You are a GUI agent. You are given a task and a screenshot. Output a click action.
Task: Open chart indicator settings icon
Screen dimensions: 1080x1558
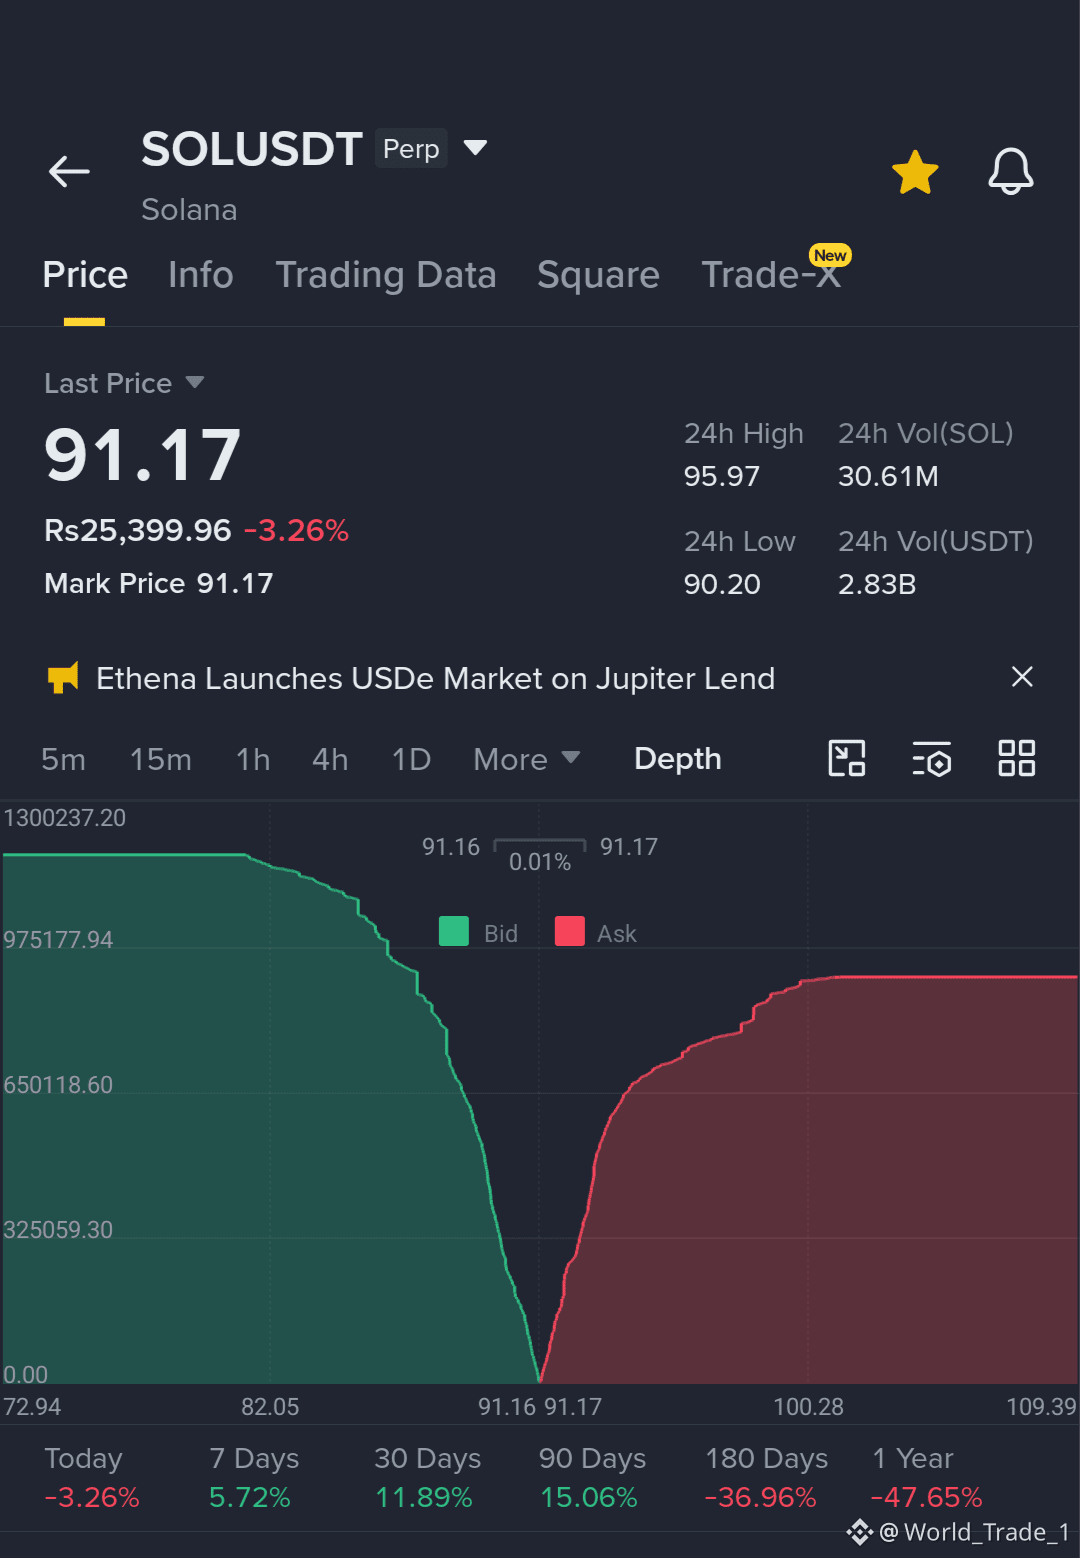tap(931, 758)
